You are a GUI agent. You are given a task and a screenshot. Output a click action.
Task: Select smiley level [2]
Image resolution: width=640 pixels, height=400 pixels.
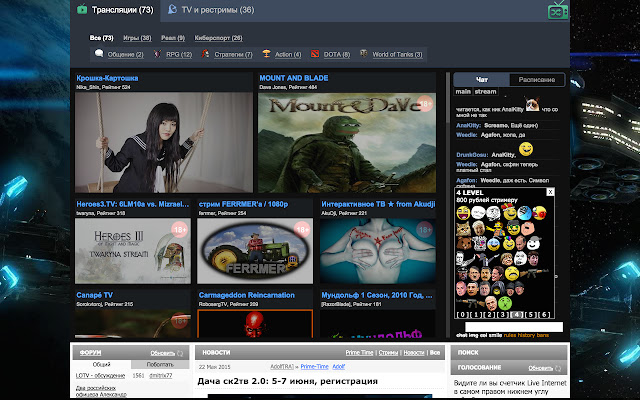pos(489,315)
